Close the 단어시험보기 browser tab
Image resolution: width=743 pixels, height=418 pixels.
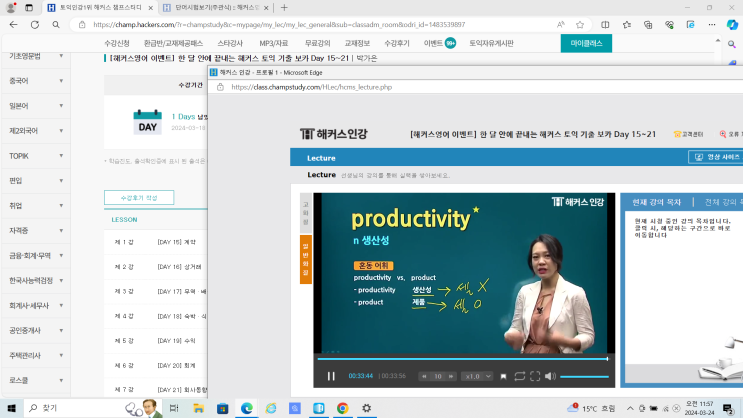[x=266, y=8]
